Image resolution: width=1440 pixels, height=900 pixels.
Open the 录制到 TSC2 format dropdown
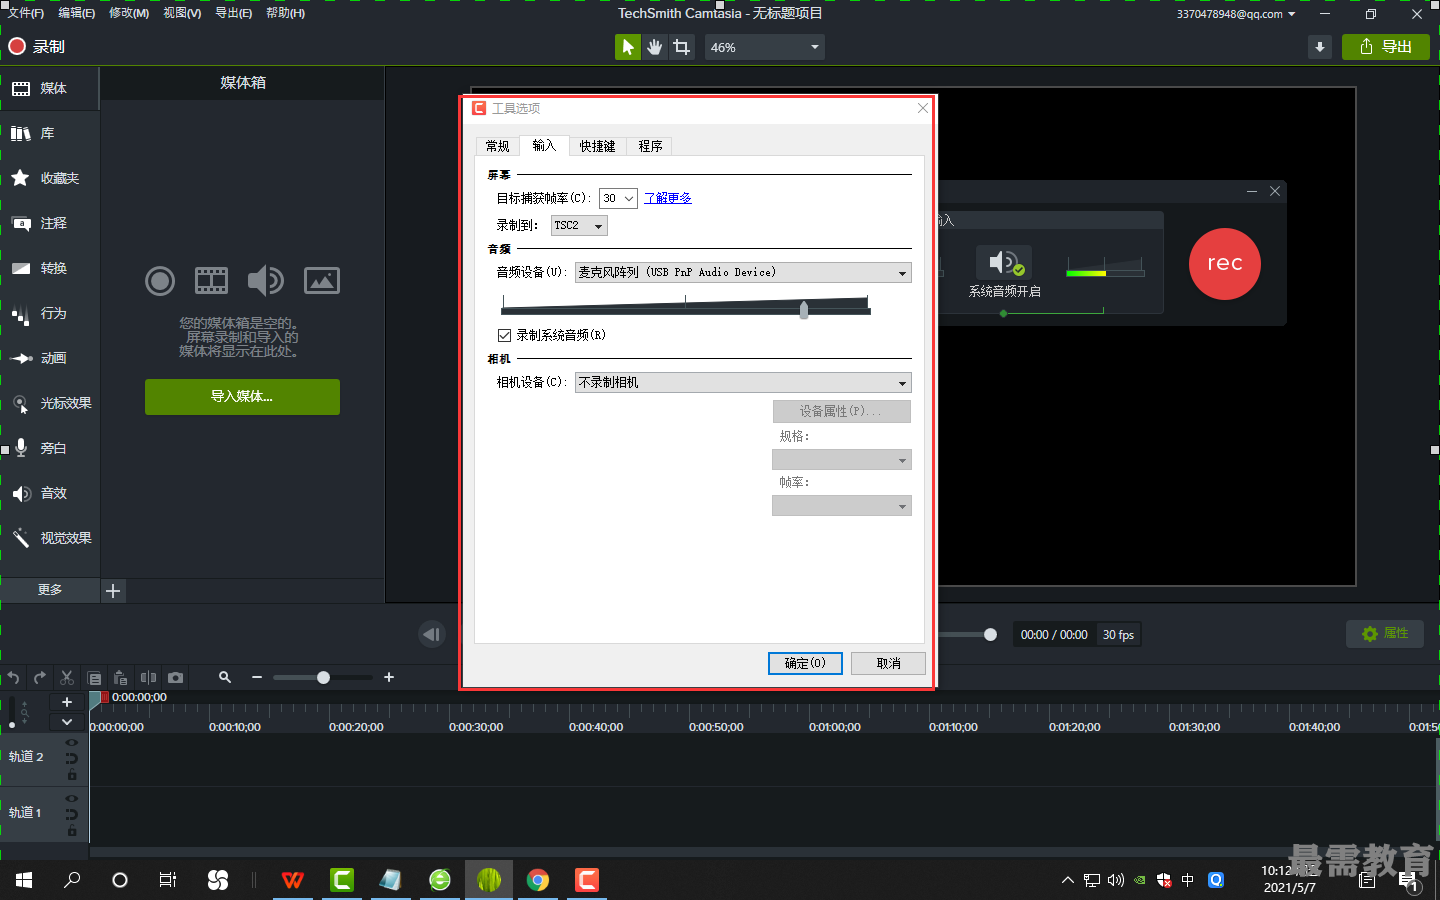579,226
